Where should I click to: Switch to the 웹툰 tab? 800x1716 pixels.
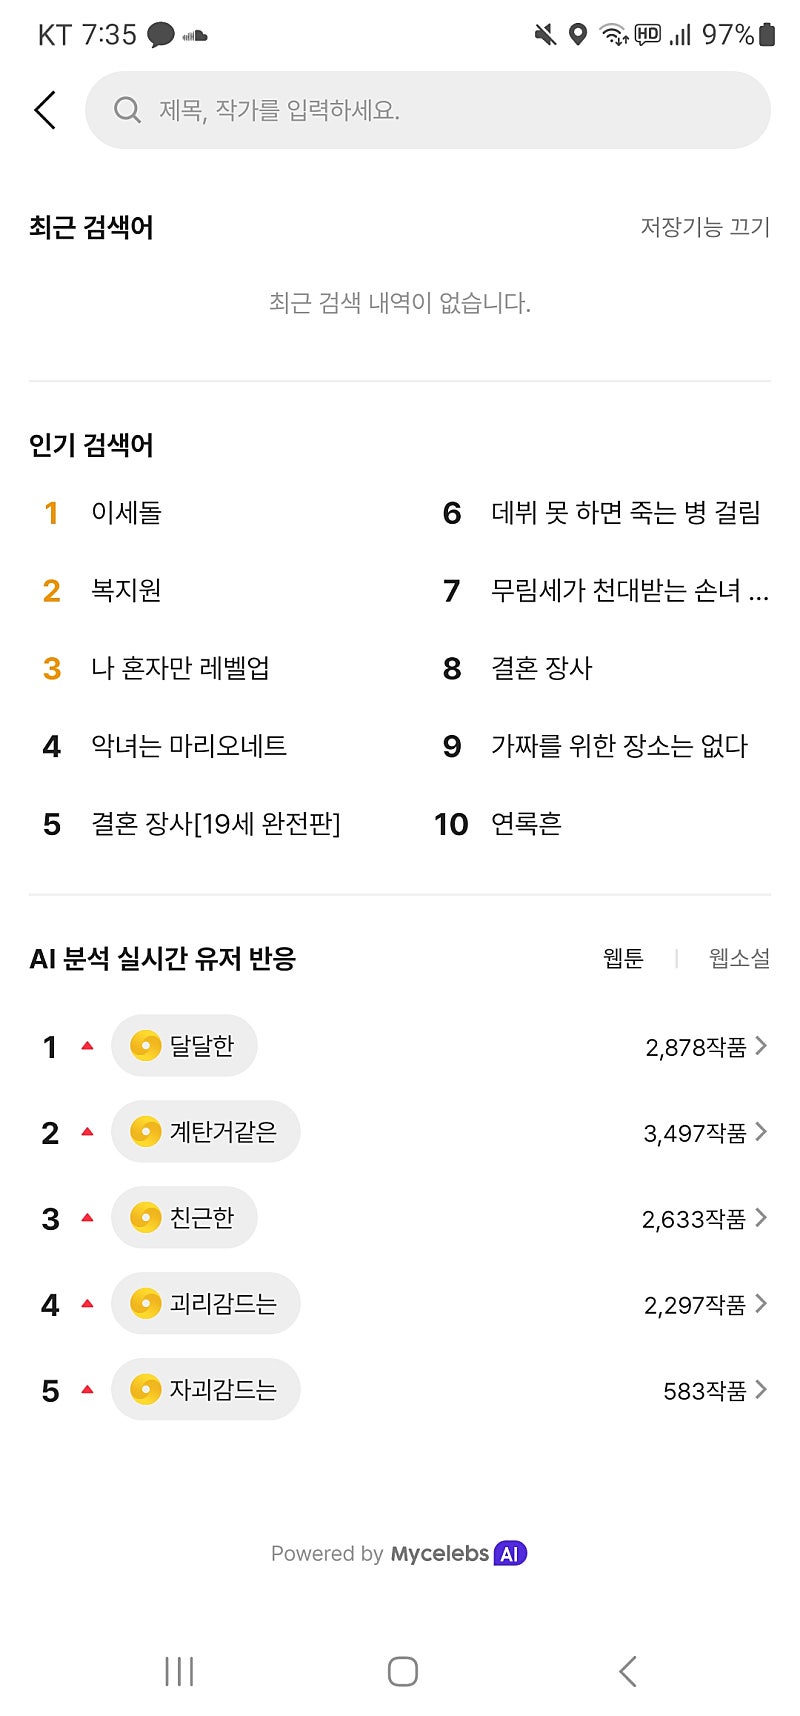pos(623,959)
